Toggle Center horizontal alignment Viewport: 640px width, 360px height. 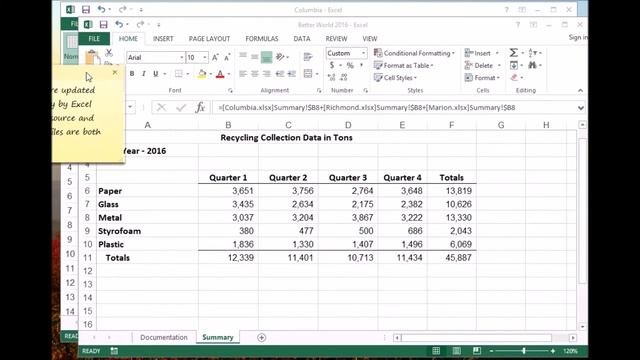(x=255, y=74)
